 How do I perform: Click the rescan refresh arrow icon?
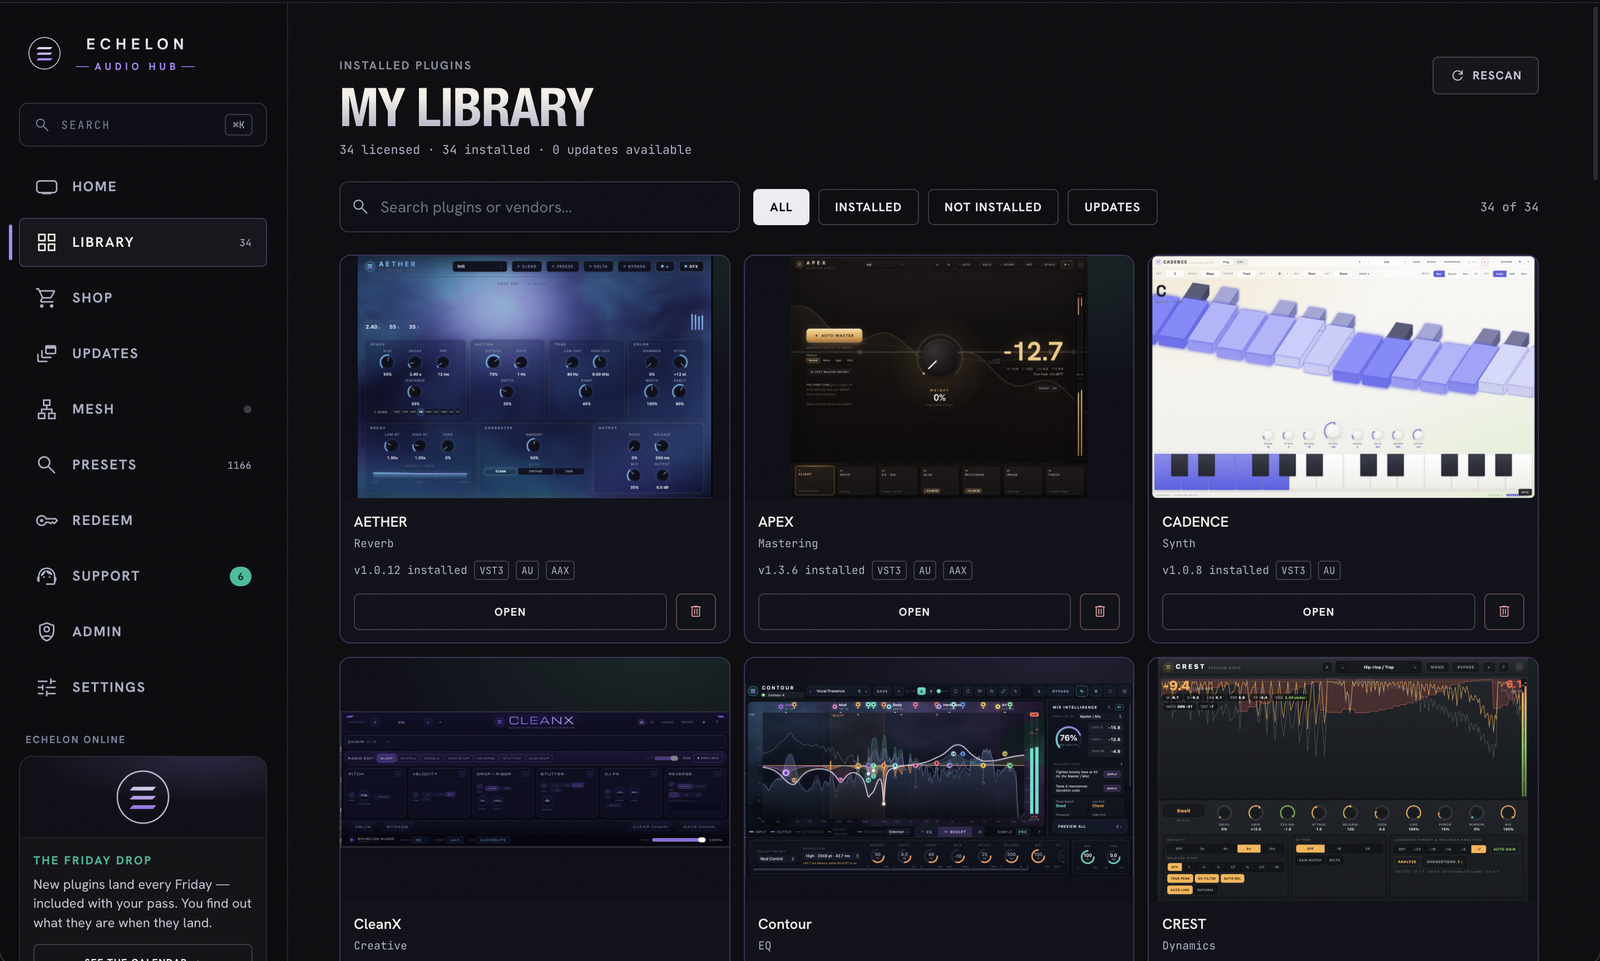click(x=1457, y=76)
